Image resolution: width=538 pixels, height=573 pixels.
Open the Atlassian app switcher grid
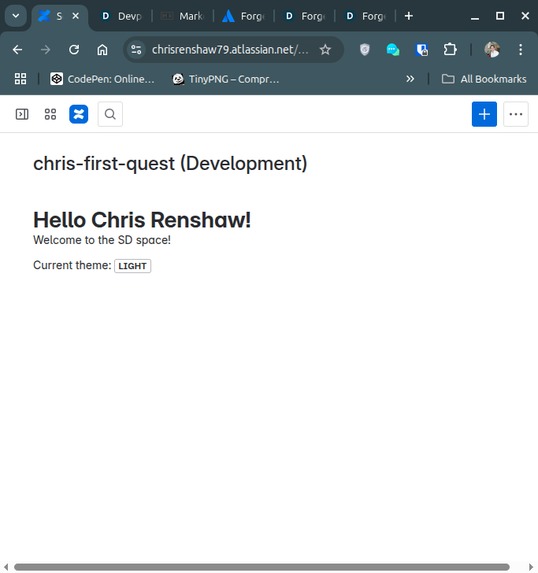(50, 114)
